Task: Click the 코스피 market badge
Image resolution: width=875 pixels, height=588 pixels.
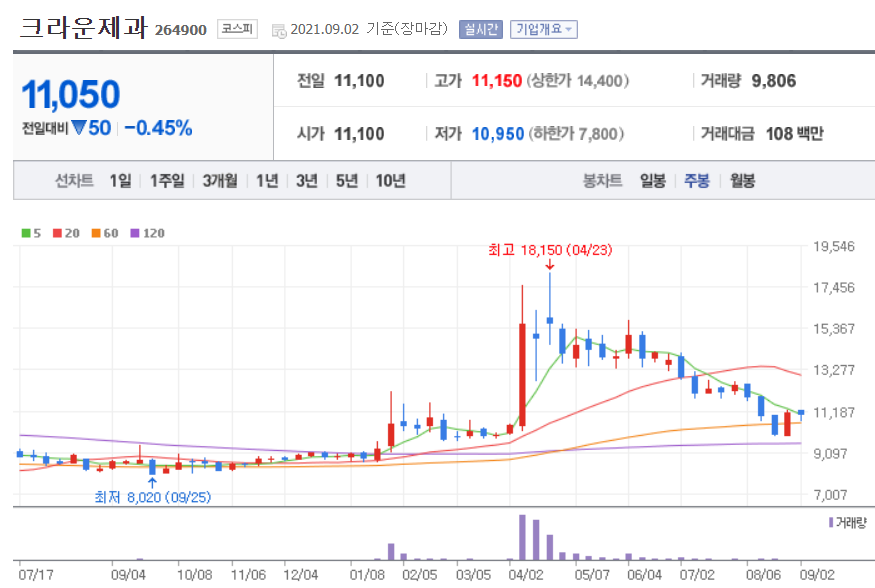Action: [237, 29]
